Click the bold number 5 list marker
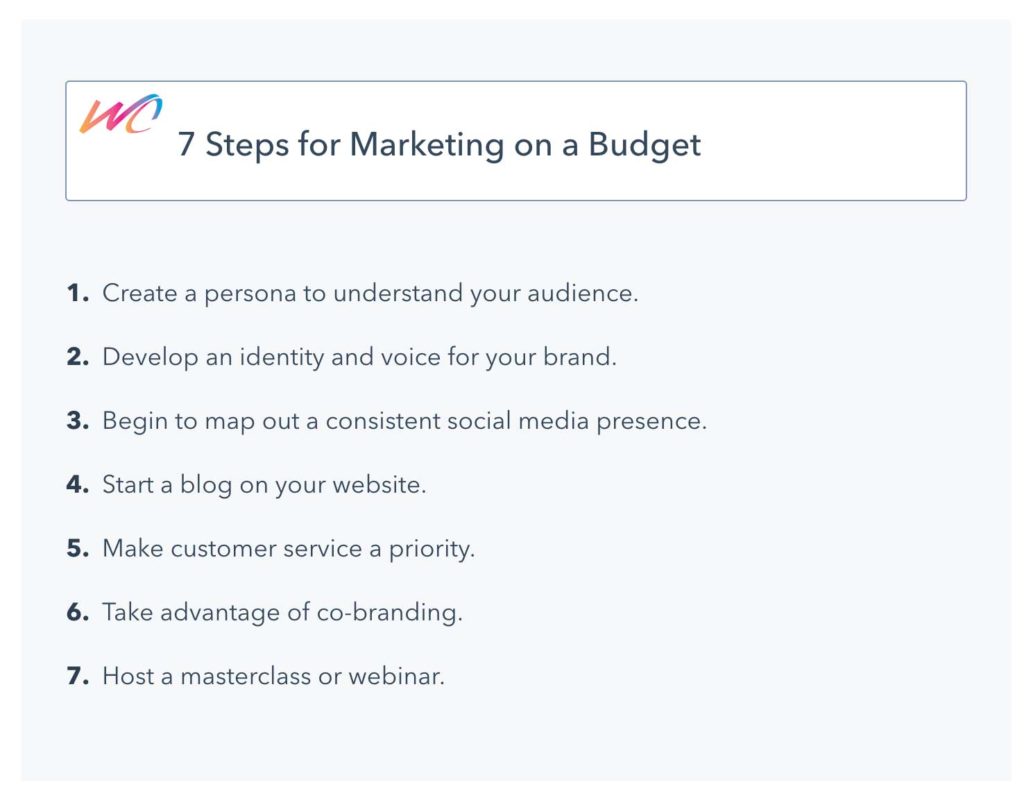1024x798 pixels. [x=77, y=548]
